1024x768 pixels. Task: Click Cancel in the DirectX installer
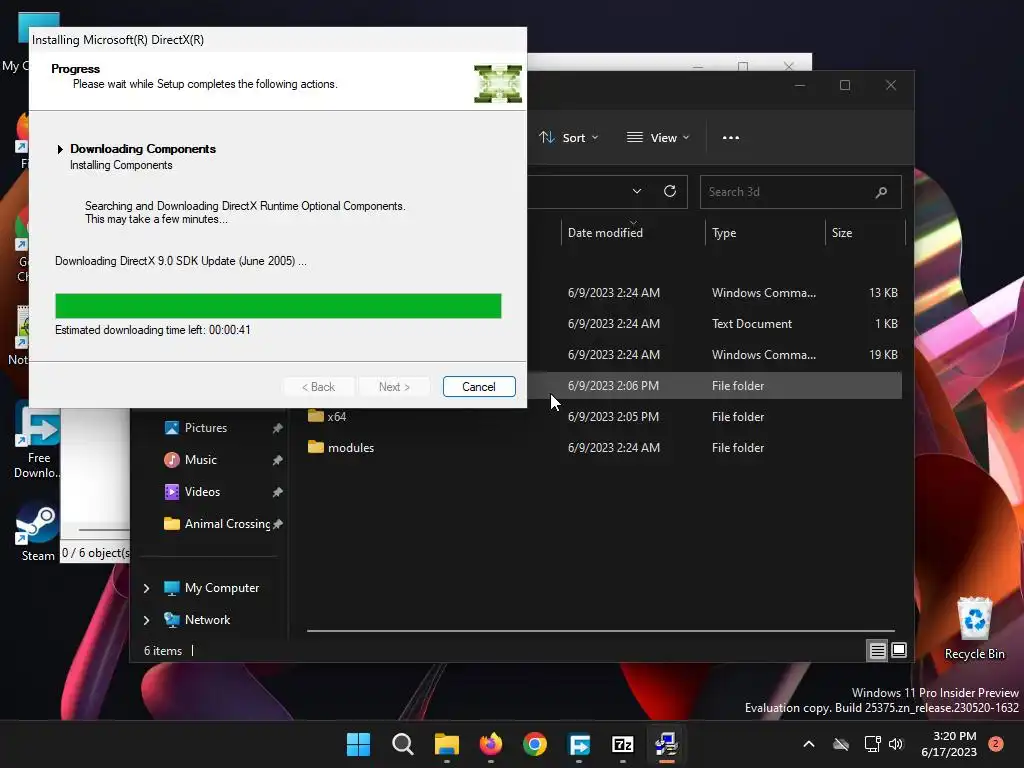coord(479,387)
